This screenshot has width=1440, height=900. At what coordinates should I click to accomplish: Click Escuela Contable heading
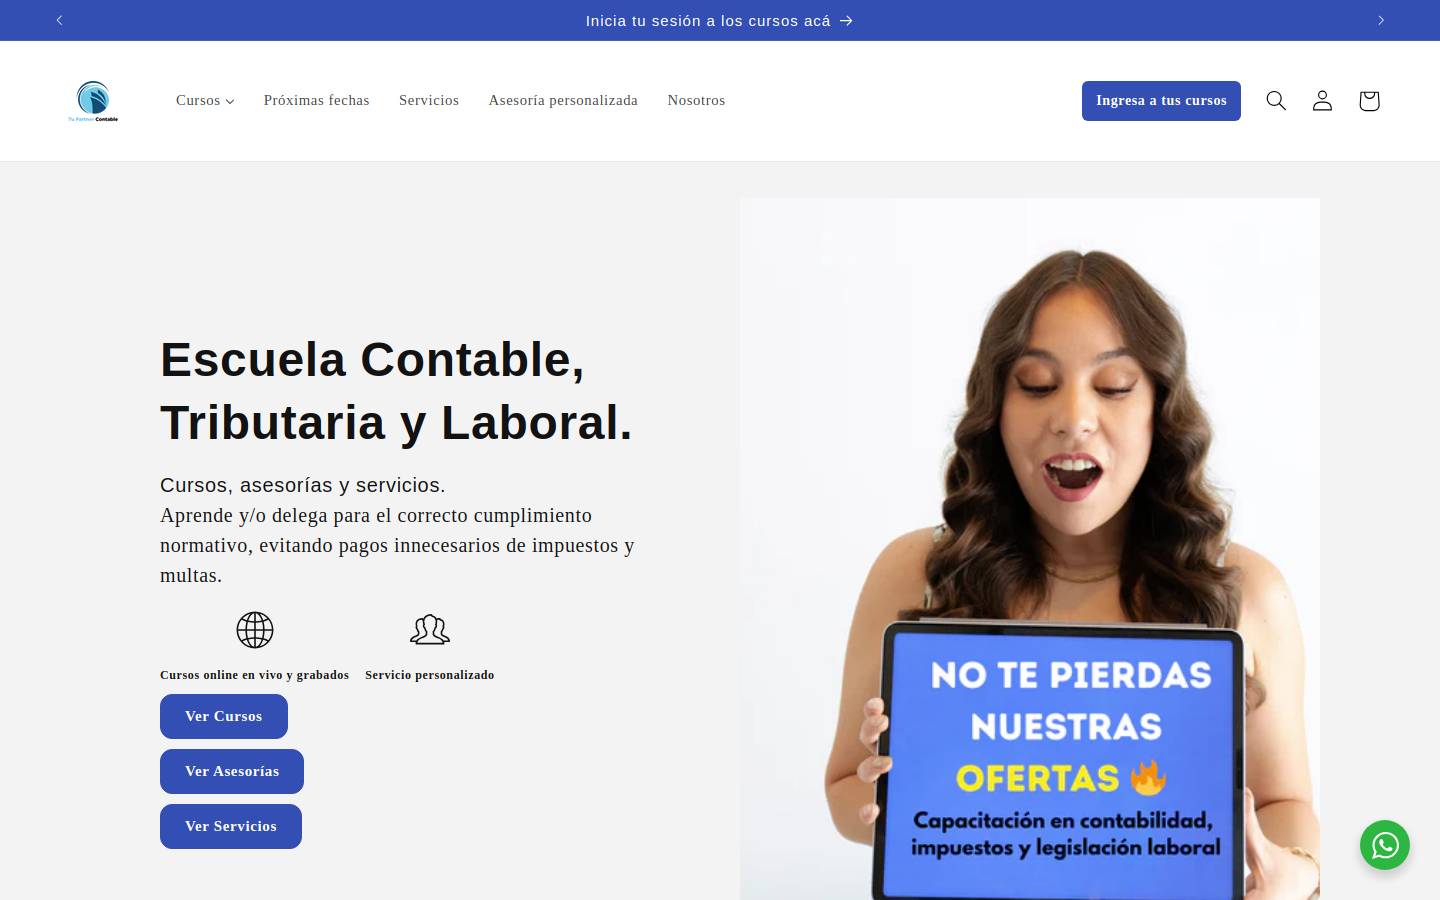point(396,391)
